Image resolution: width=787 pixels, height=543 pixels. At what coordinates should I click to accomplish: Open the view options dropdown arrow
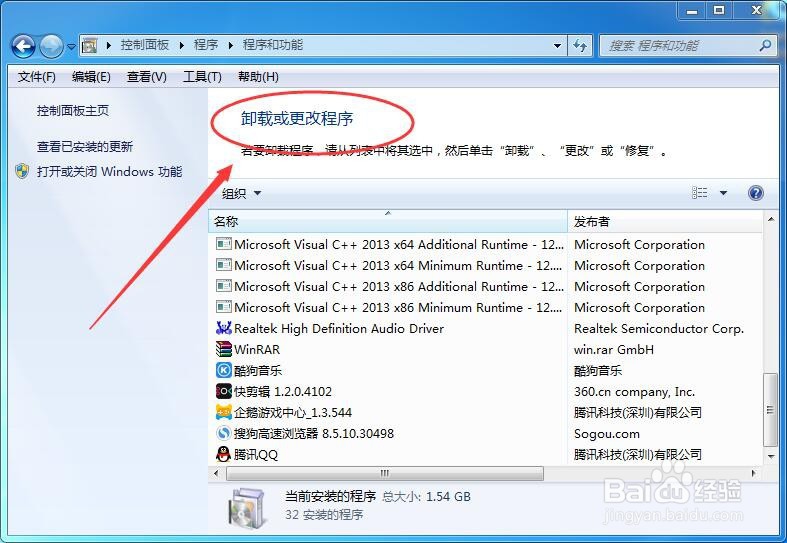pos(723,193)
